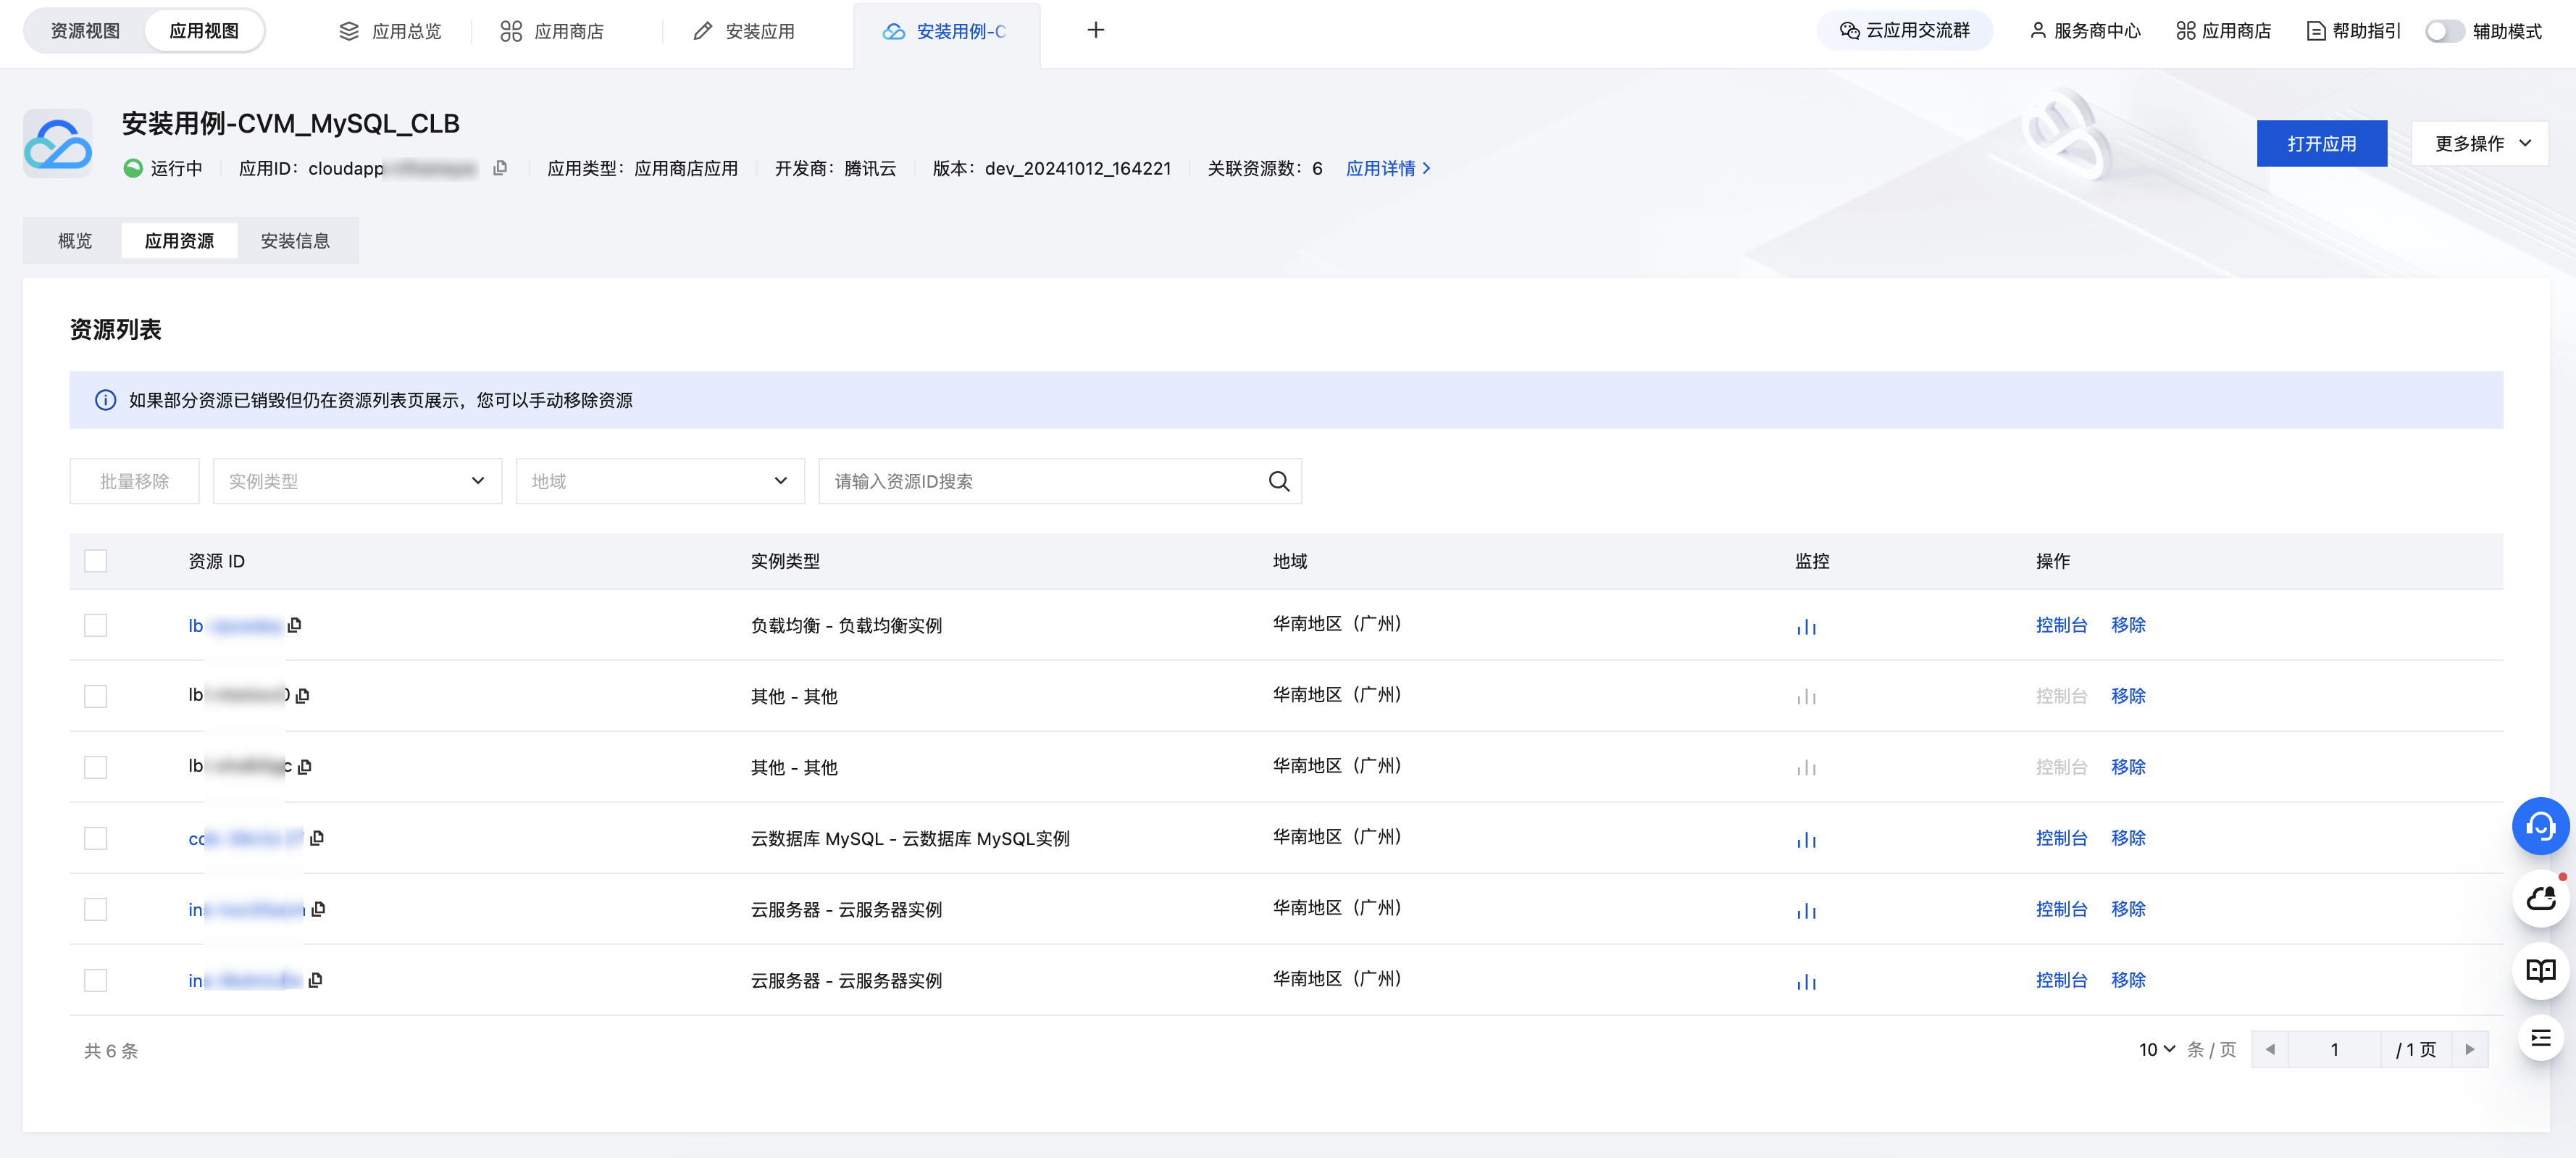Switch to the 概览 tab

point(75,241)
